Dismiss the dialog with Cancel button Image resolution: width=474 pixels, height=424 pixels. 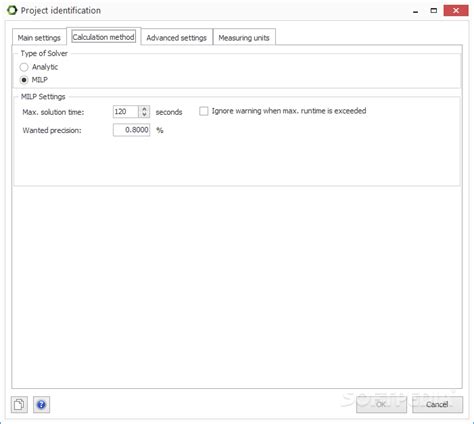coord(437,404)
